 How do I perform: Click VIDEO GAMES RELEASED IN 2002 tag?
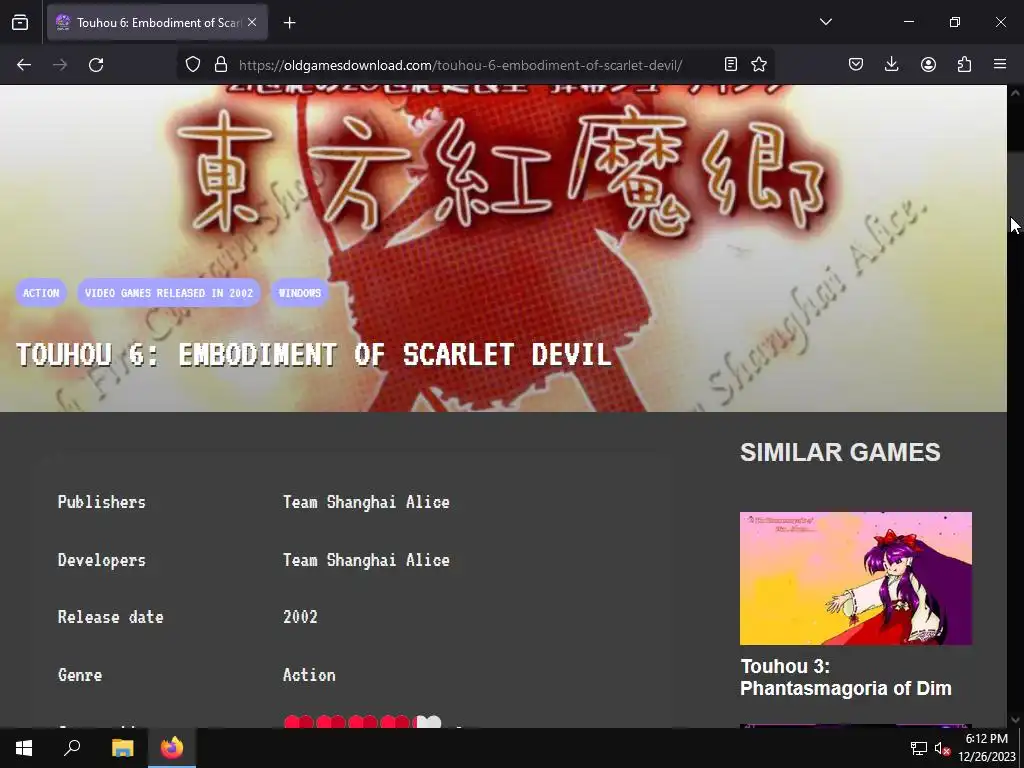tap(169, 293)
